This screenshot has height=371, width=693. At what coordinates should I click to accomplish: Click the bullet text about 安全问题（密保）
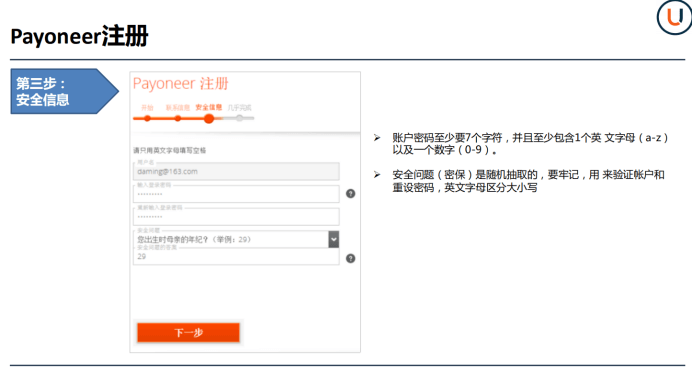pos(528,181)
